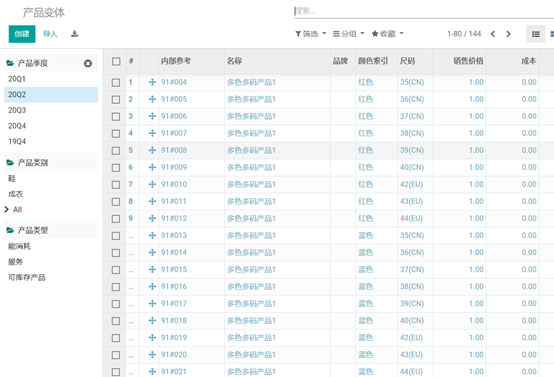Sort by 颜色索引 column header

(373, 61)
